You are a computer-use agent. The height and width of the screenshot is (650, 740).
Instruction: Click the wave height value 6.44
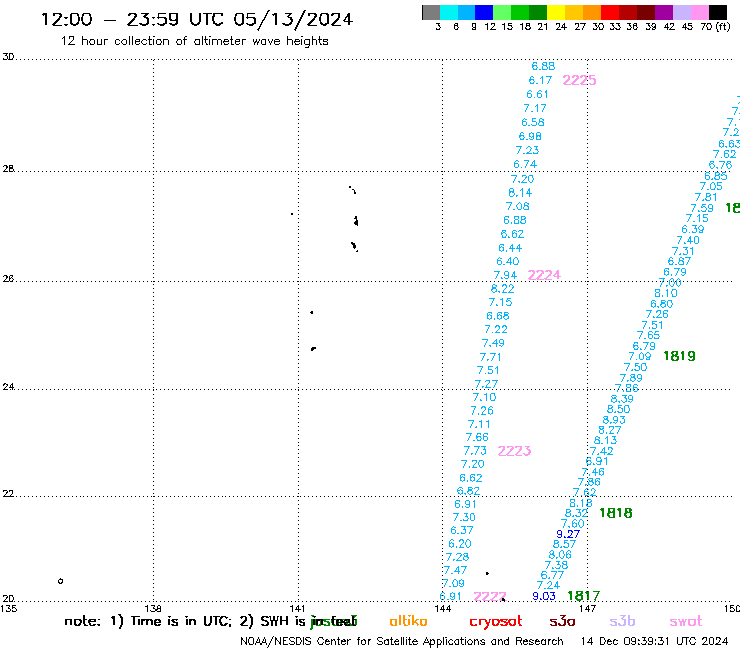tap(510, 248)
